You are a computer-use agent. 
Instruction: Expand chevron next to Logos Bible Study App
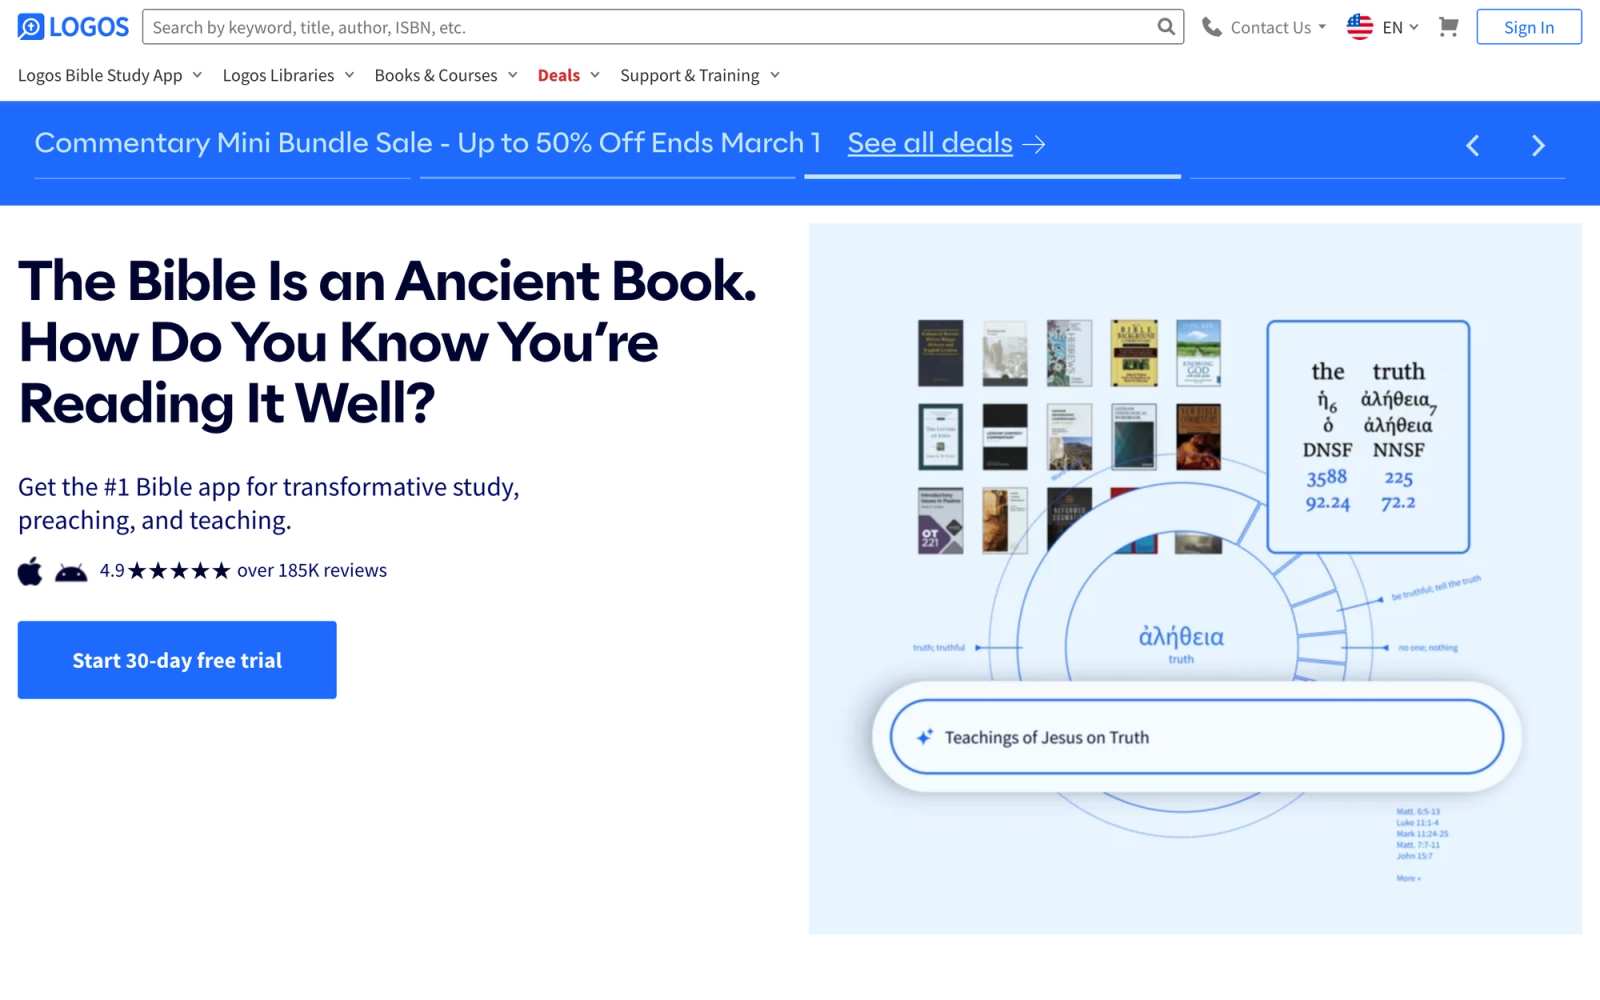197,75
